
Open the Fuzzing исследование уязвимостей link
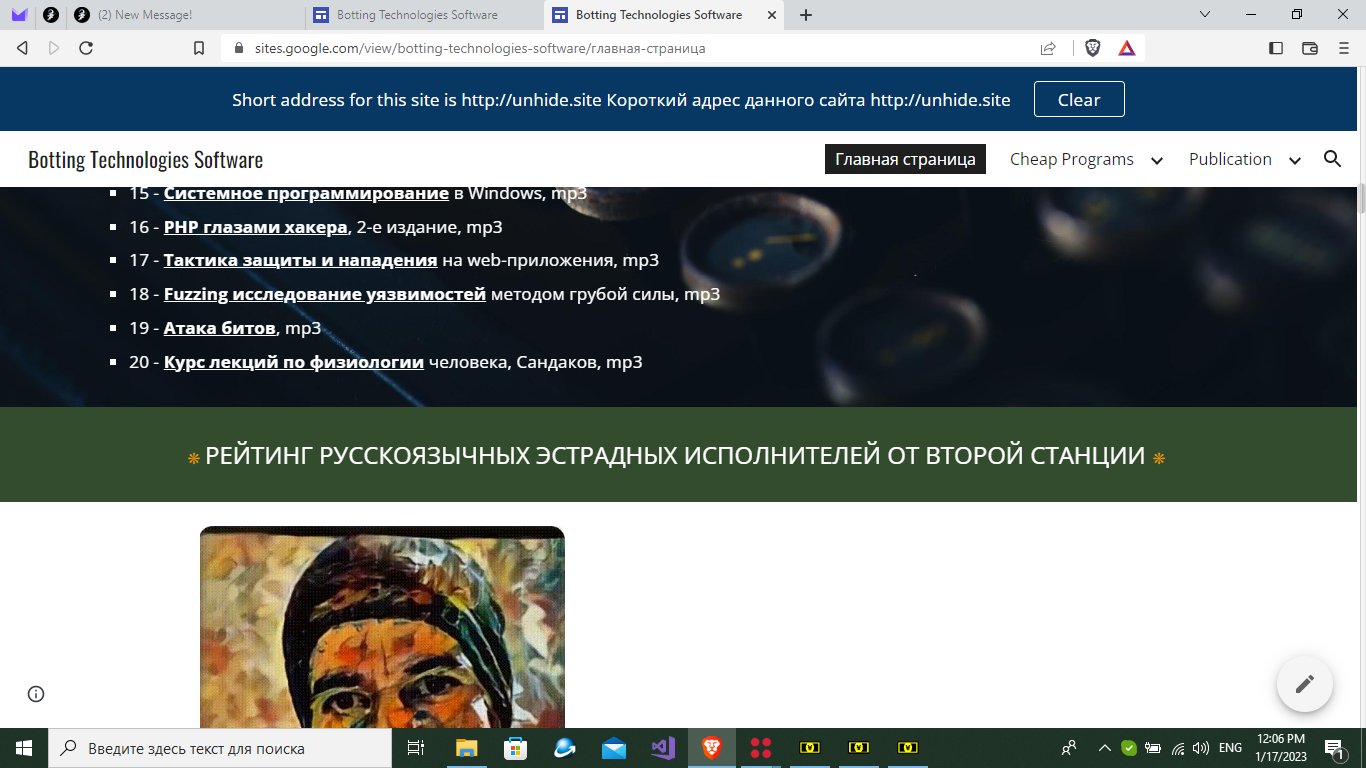click(325, 294)
